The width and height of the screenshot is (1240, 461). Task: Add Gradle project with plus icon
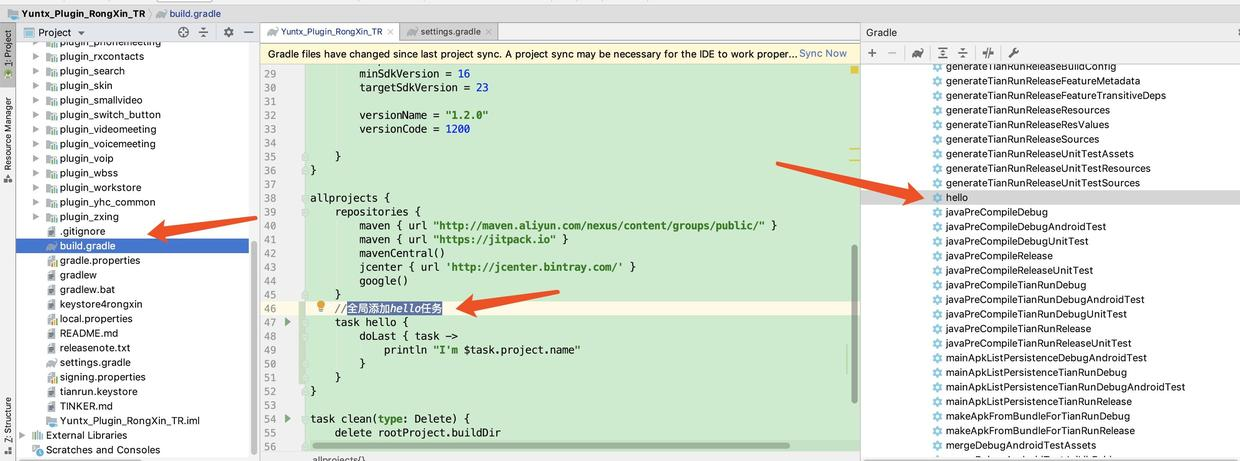(872, 53)
